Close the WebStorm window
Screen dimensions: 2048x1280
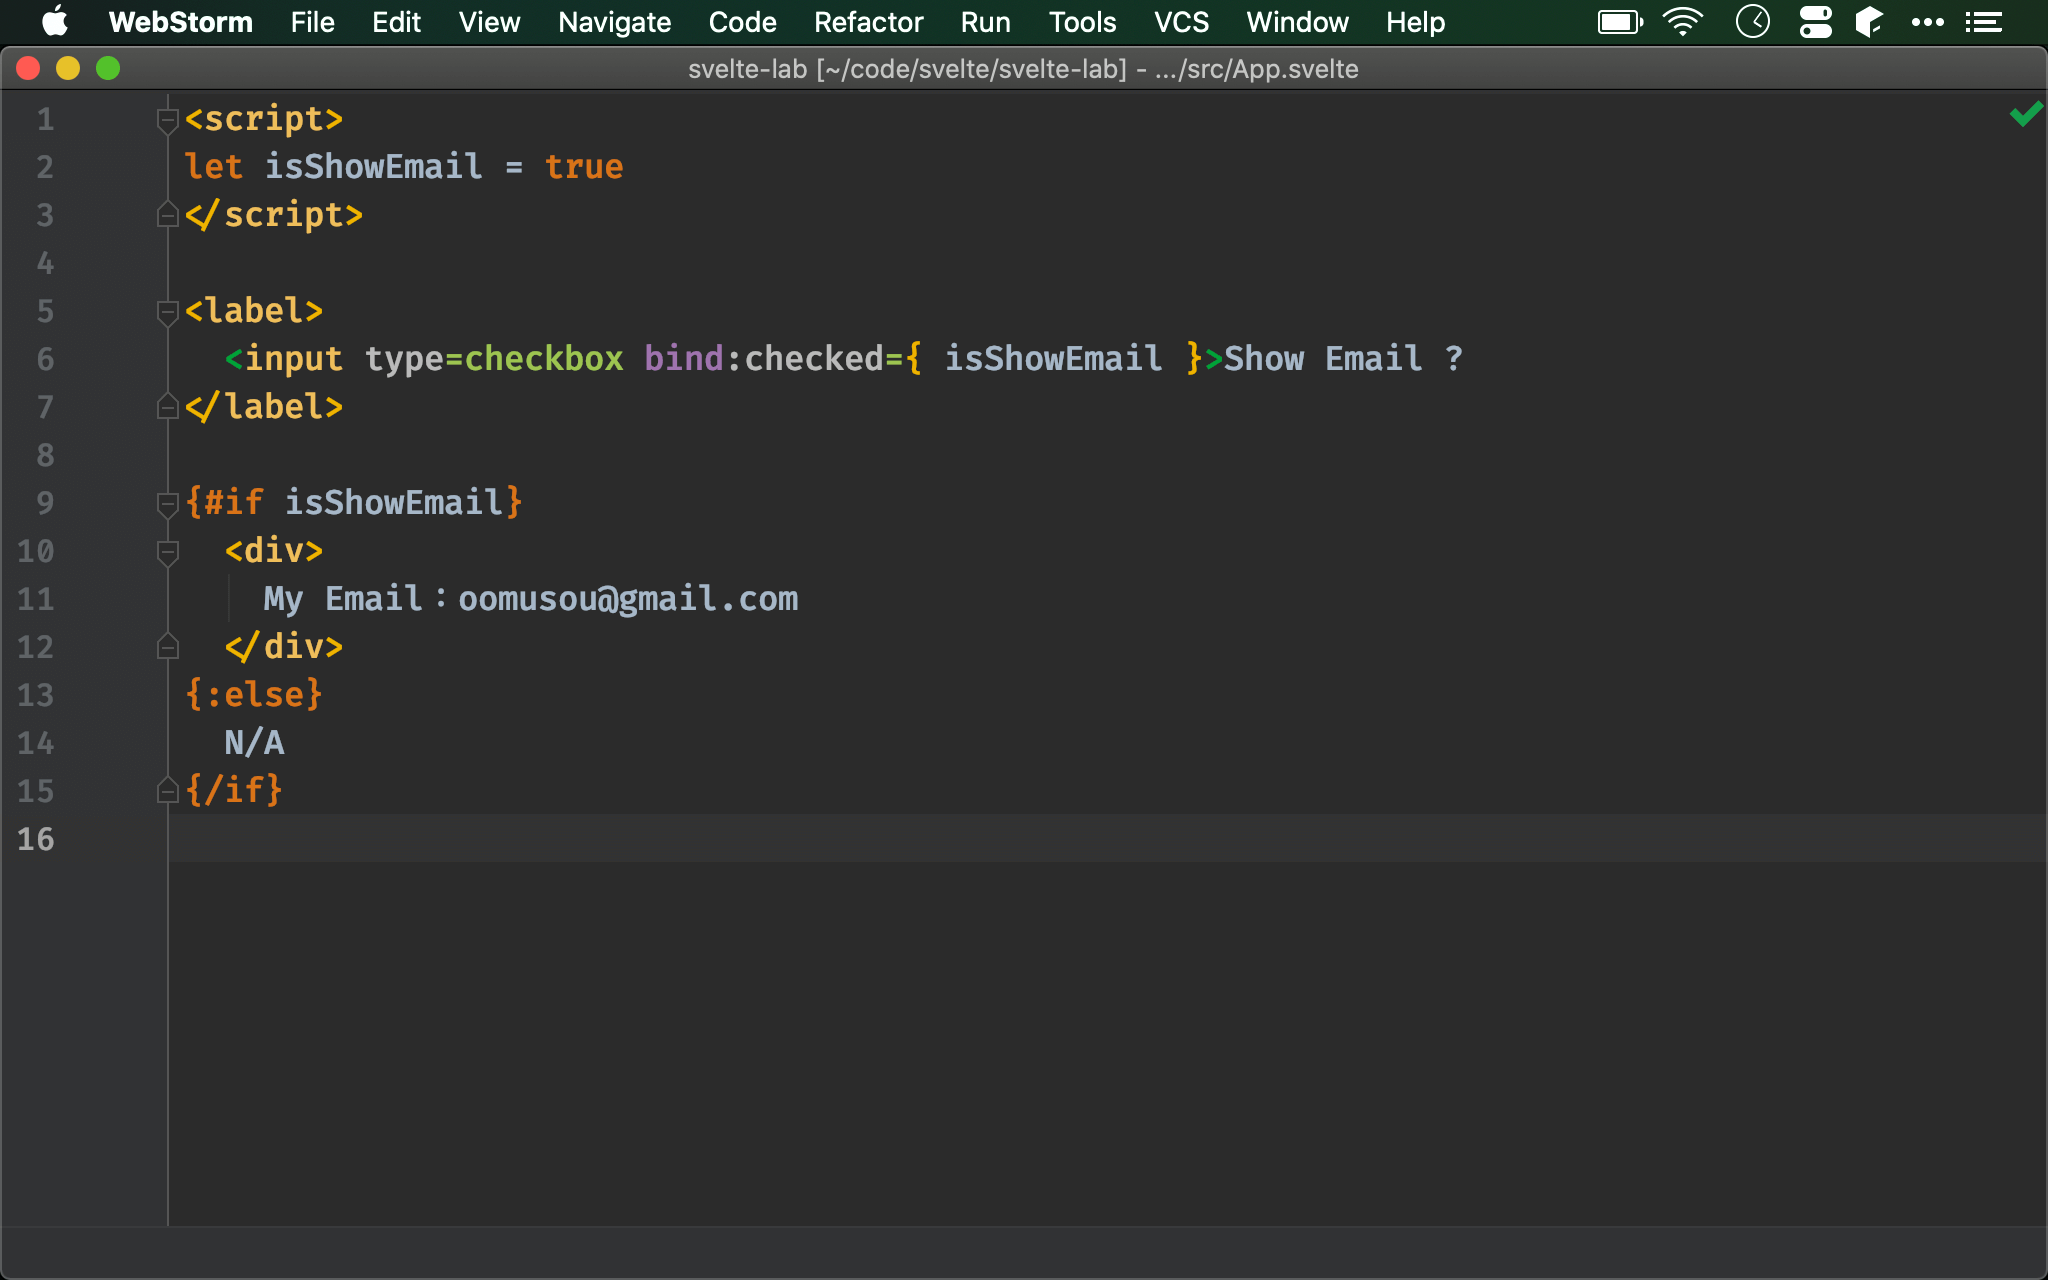(28, 68)
